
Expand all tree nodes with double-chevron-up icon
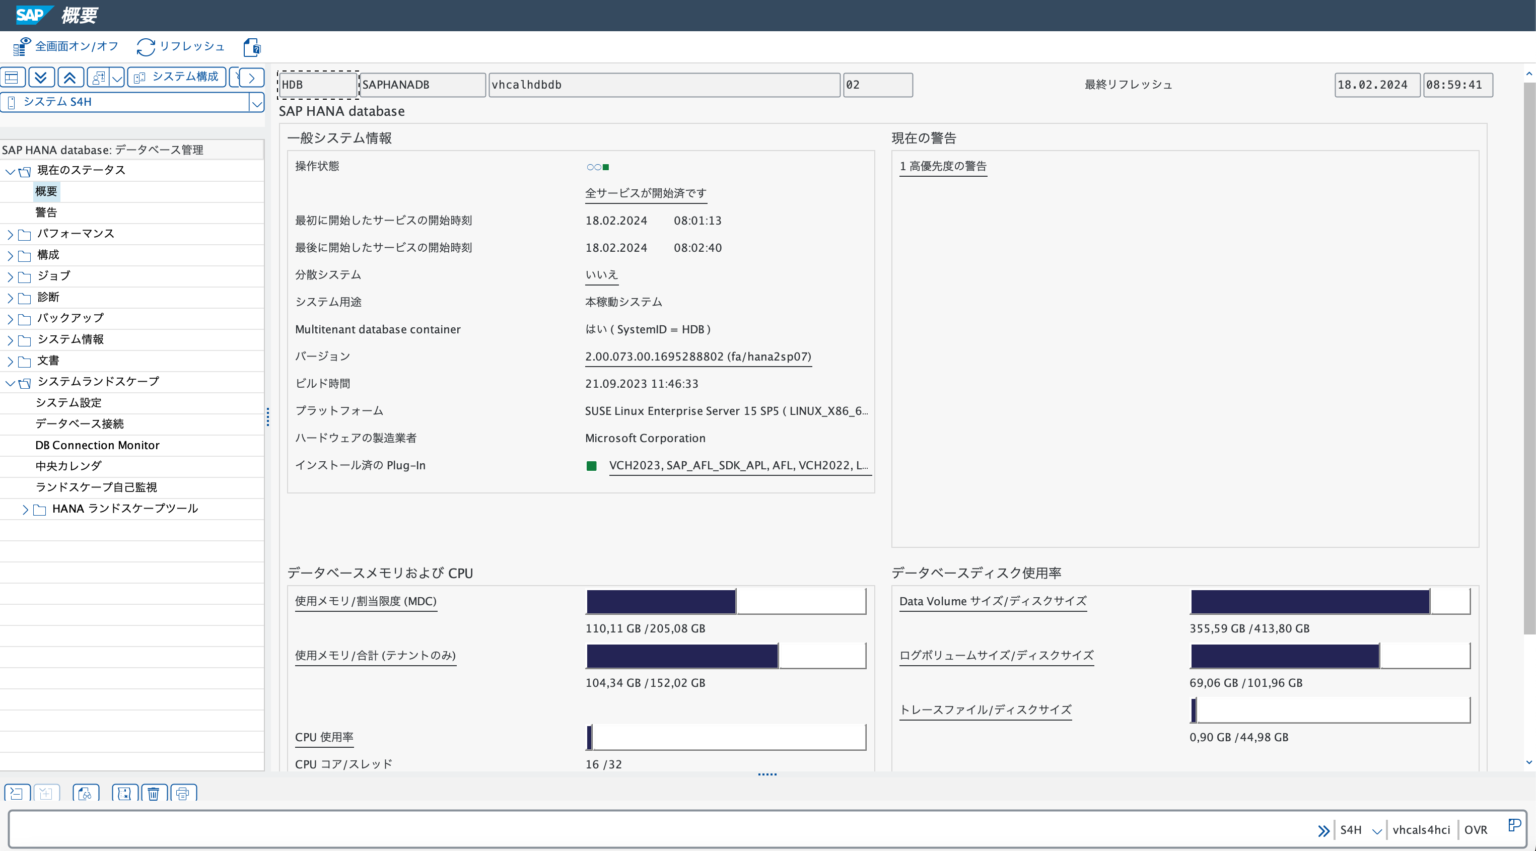[70, 77]
